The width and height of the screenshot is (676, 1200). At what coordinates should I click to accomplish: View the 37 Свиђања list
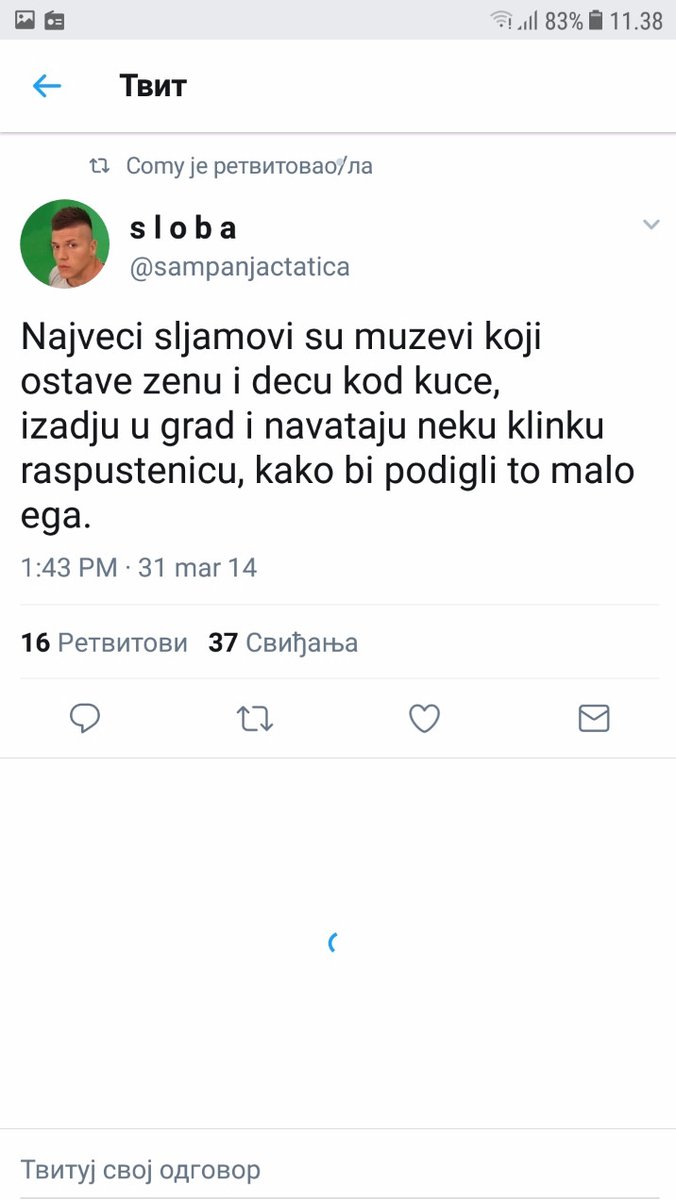[x=283, y=643]
